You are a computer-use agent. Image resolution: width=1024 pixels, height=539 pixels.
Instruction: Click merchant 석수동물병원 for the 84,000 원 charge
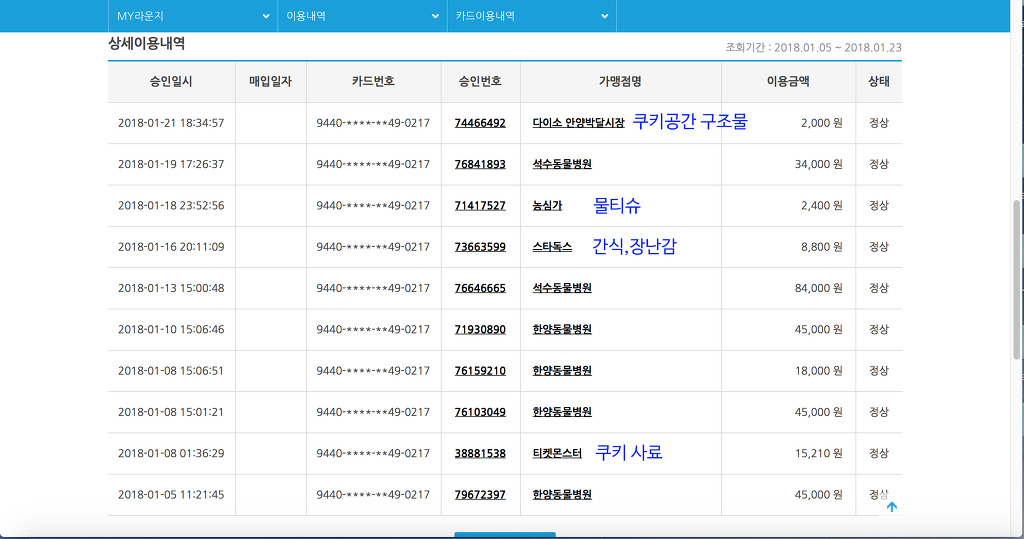point(562,288)
